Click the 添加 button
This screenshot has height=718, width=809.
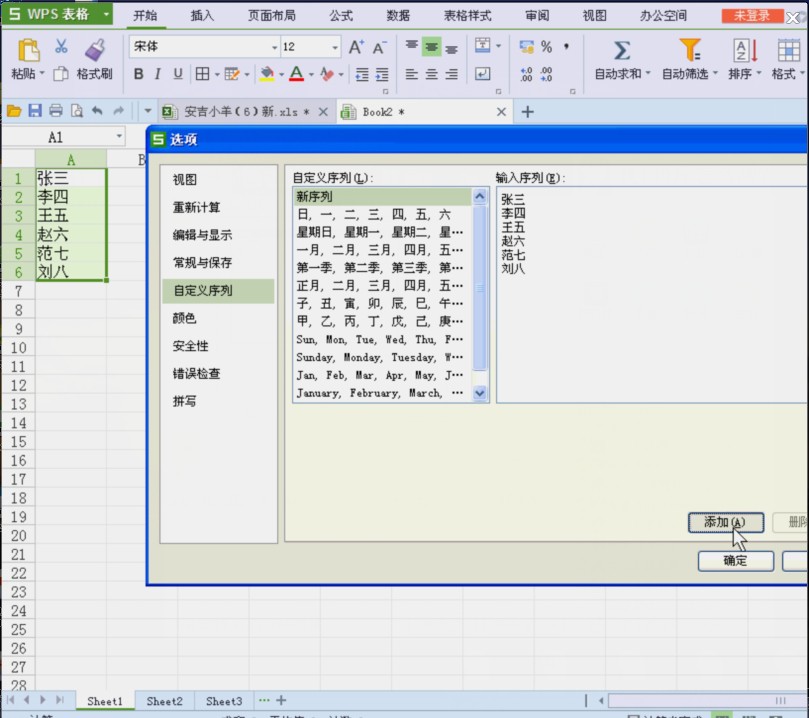point(725,522)
